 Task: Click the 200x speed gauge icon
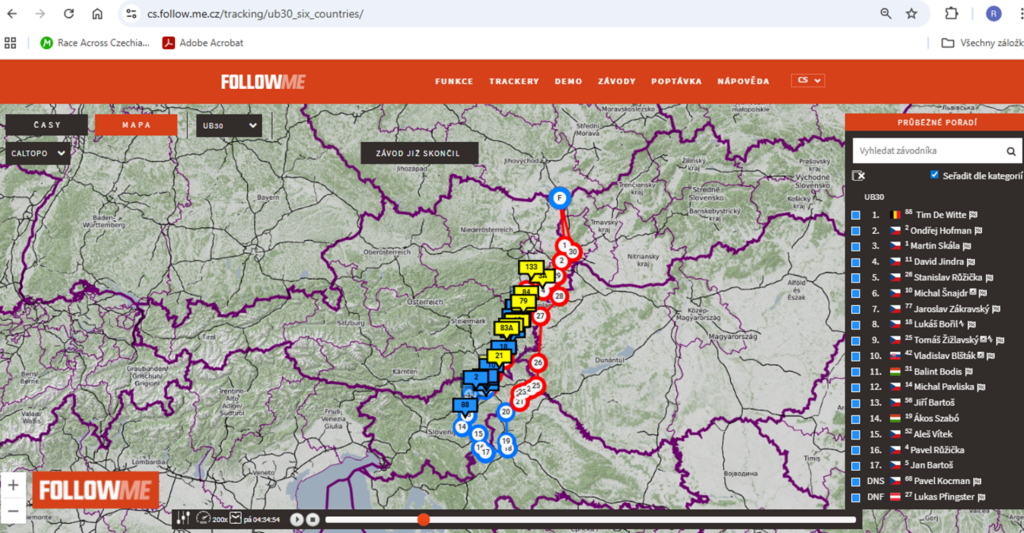[204, 518]
